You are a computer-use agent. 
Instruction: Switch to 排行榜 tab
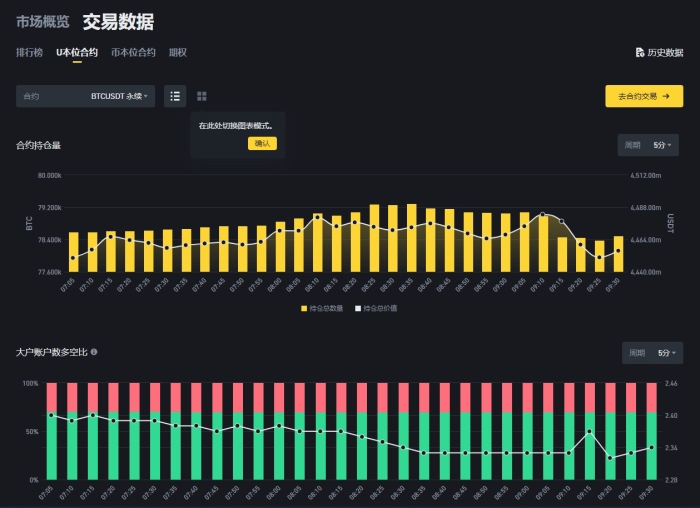tap(30, 52)
